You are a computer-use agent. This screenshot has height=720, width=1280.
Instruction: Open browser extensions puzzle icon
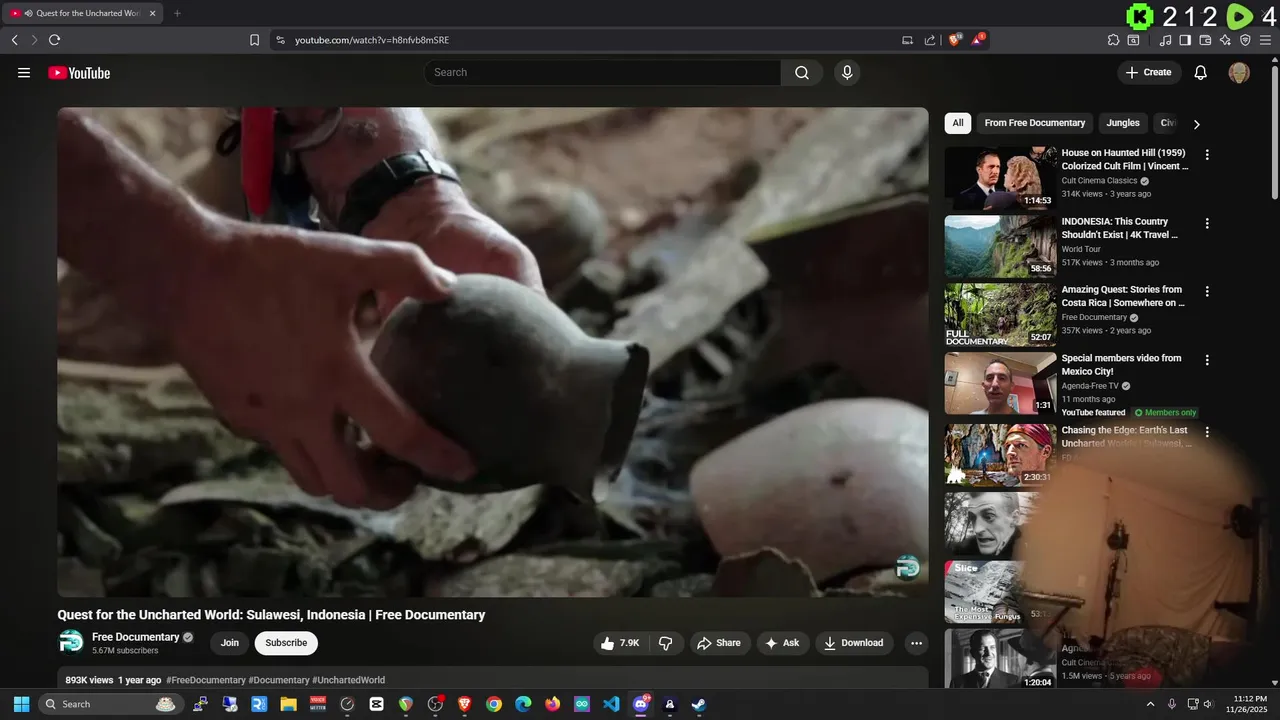(1113, 40)
